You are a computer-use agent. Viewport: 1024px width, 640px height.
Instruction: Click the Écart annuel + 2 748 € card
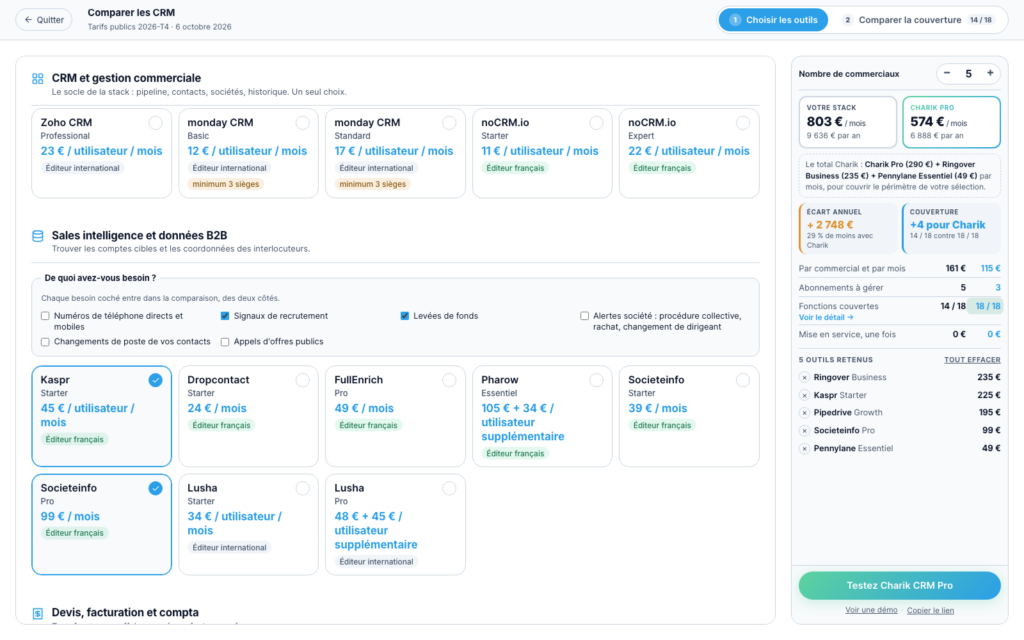[x=848, y=228]
